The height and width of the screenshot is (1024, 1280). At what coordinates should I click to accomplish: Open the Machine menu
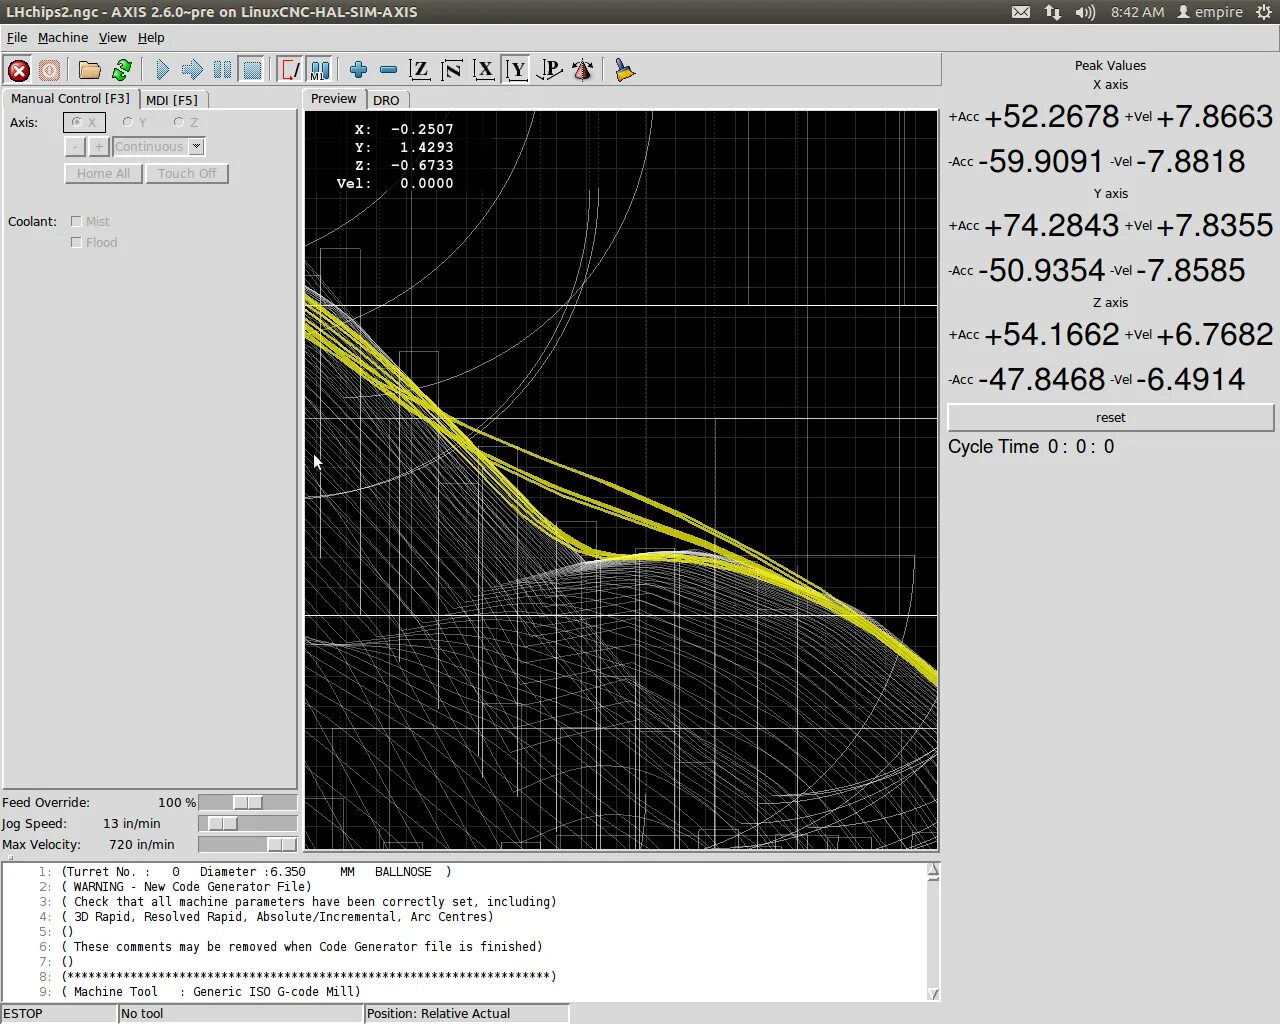[x=63, y=37]
